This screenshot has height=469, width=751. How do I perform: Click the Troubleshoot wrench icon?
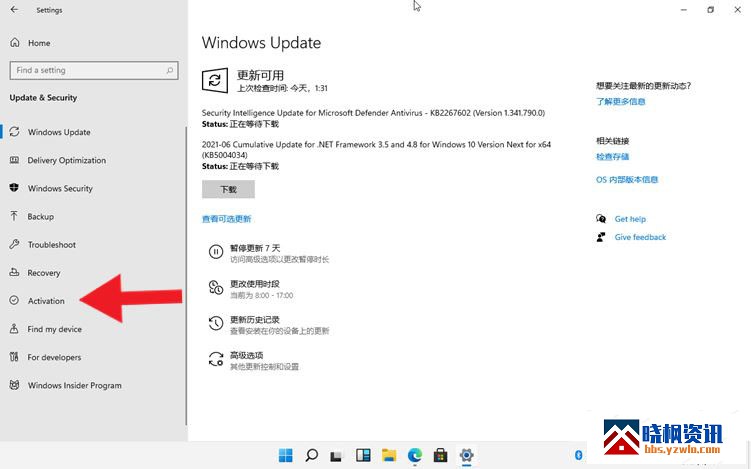click(14, 244)
